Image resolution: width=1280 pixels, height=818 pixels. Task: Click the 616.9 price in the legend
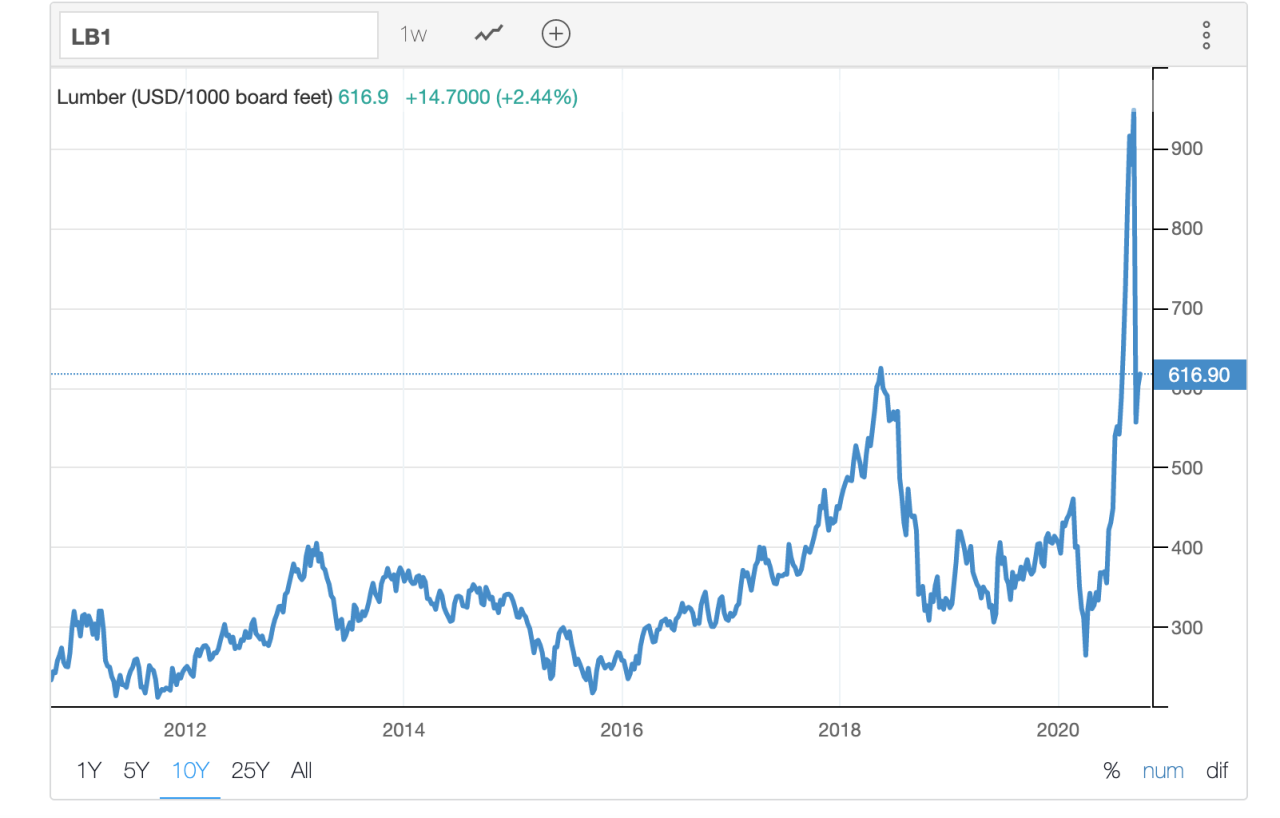pyautogui.click(x=363, y=97)
